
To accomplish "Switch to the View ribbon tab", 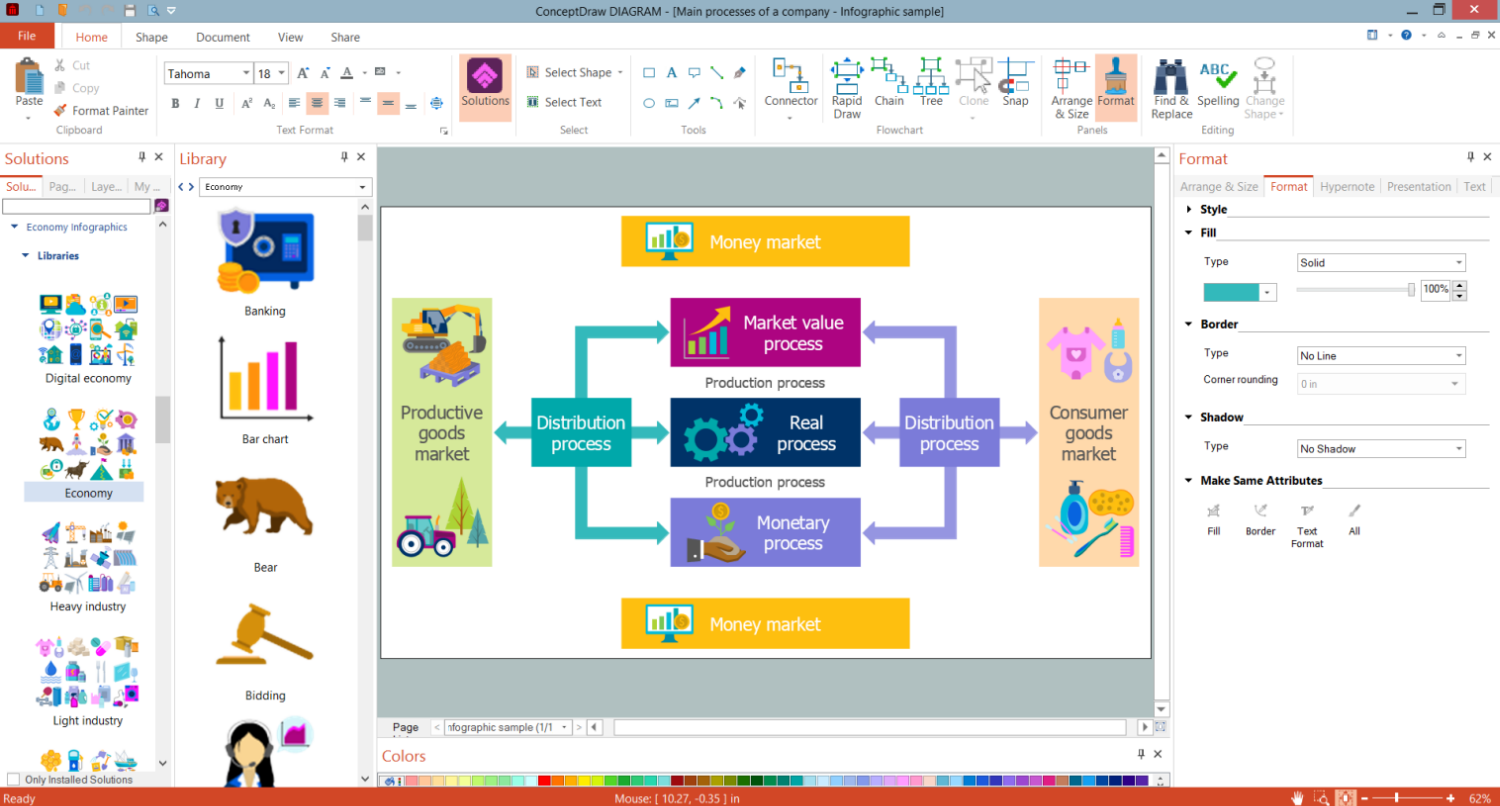I will click(291, 37).
